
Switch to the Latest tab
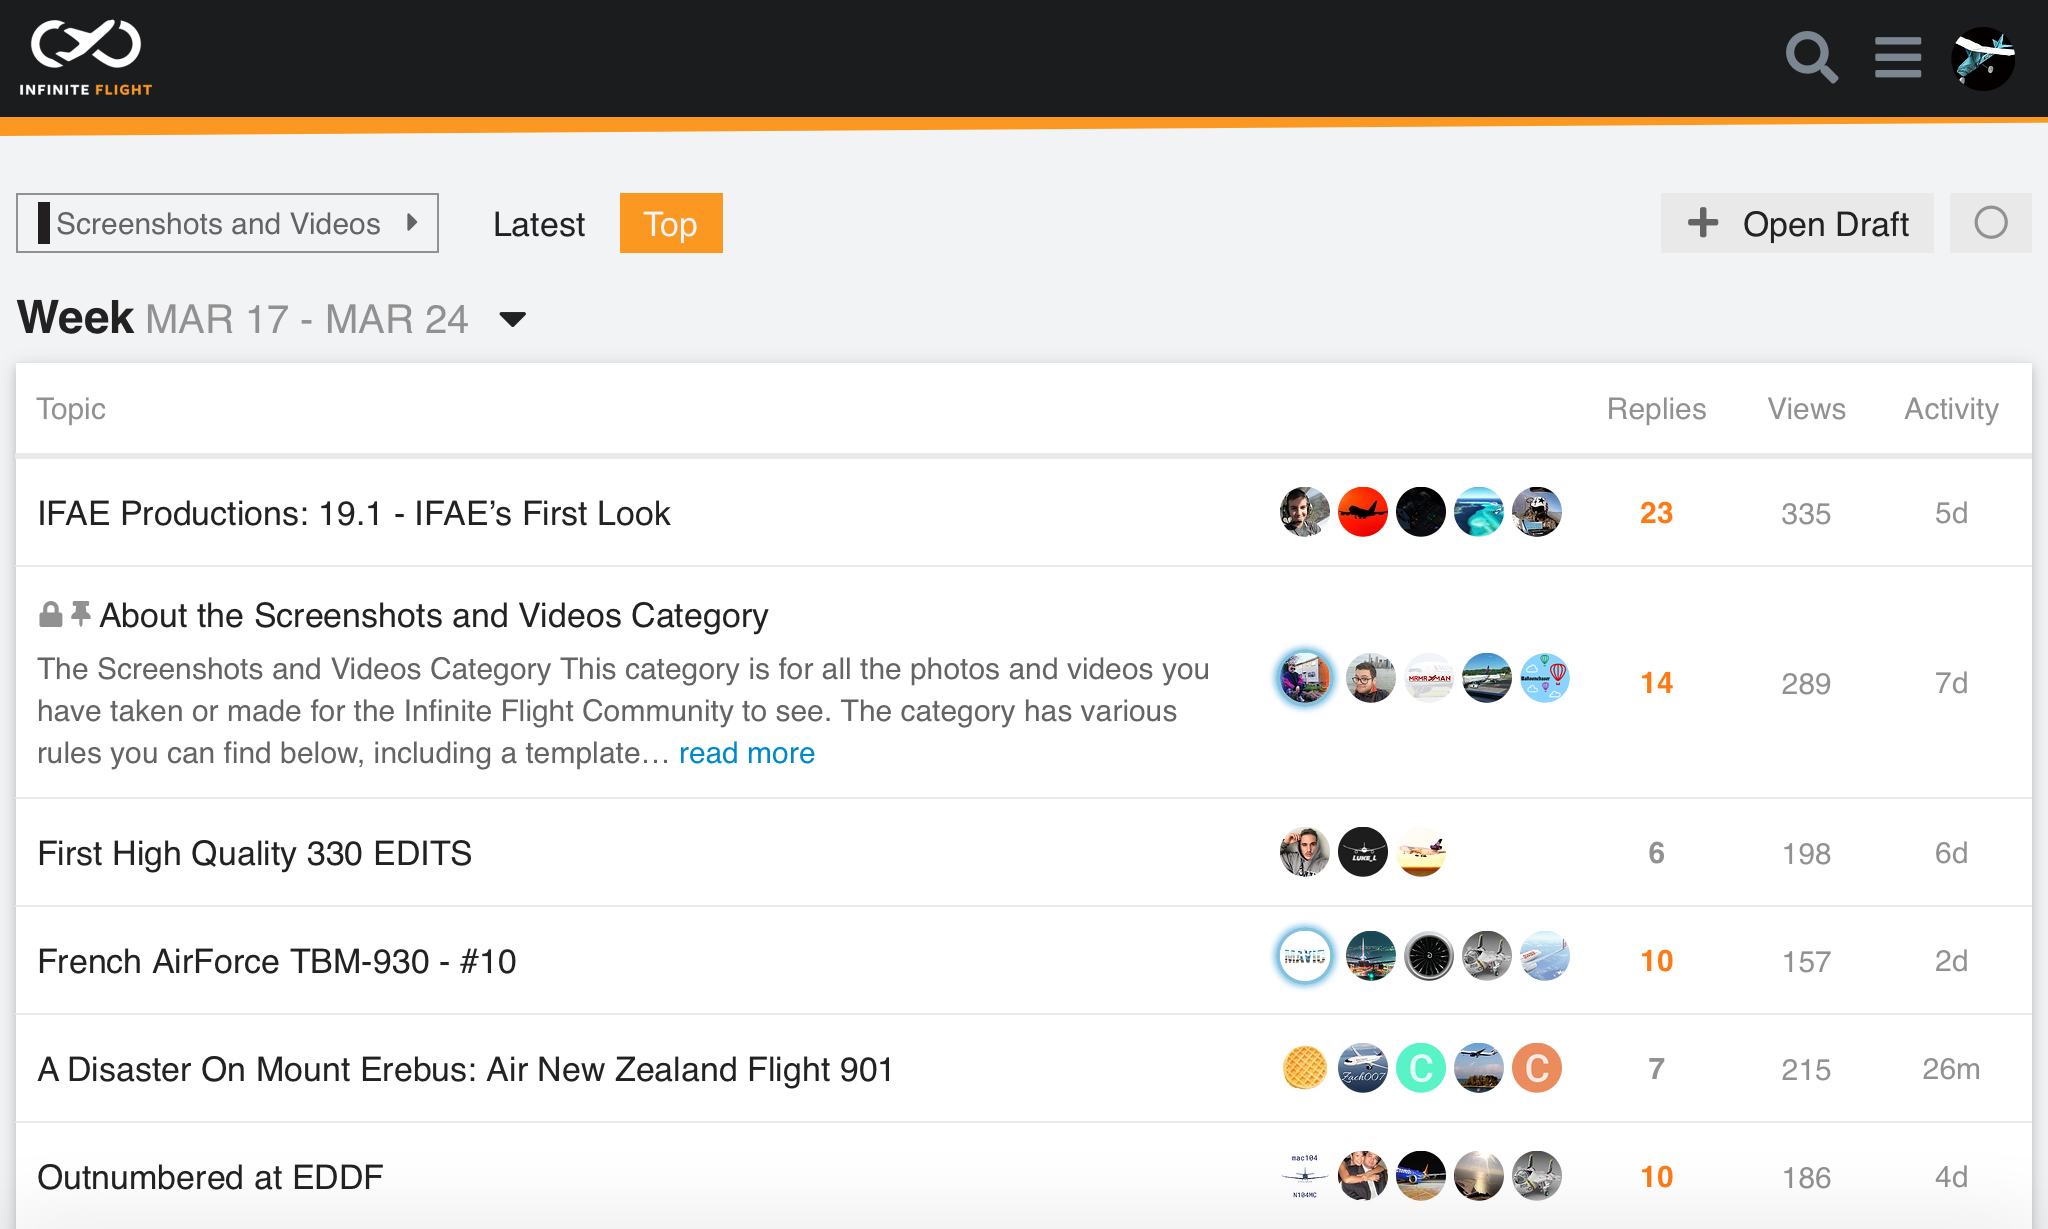click(x=538, y=224)
